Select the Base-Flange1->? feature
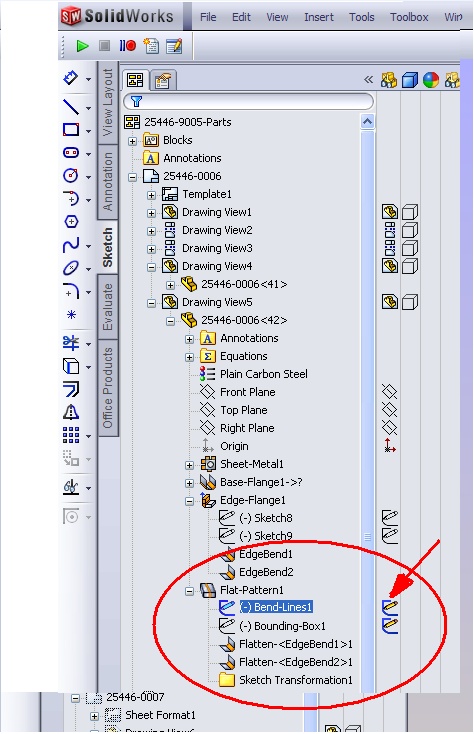 pyautogui.click(x=261, y=482)
